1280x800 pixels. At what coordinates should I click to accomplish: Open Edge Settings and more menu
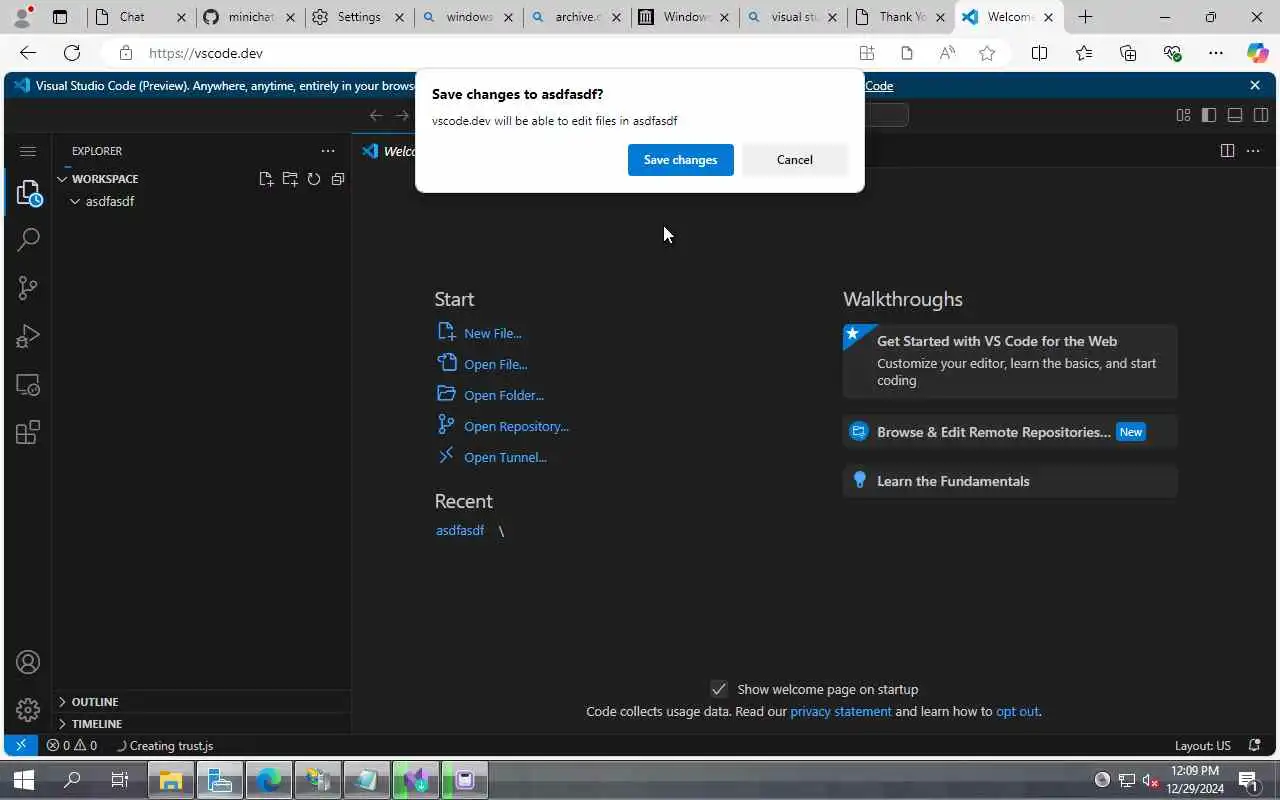1216,53
